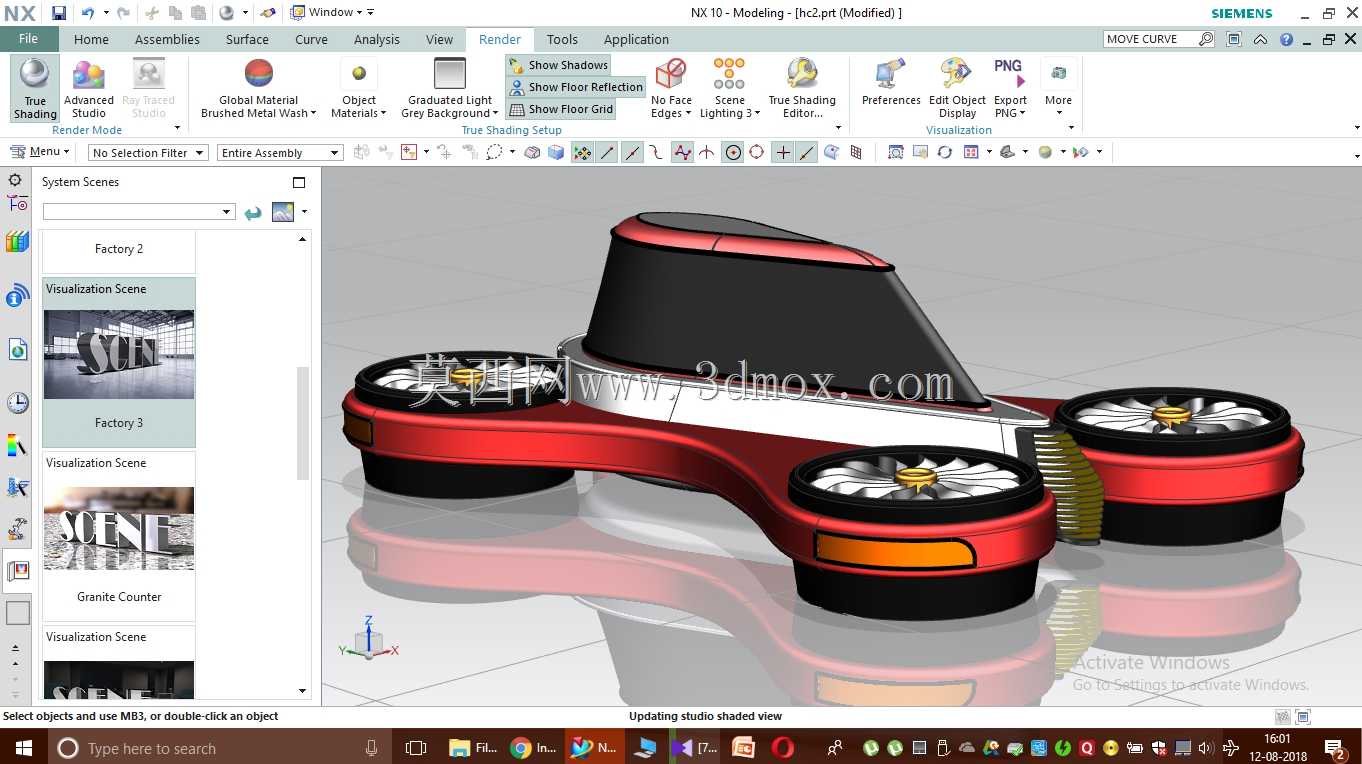This screenshot has width=1362, height=764.
Task: Open the Opera browser on taskbar
Action: pyautogui.click(x=783, y=747)
